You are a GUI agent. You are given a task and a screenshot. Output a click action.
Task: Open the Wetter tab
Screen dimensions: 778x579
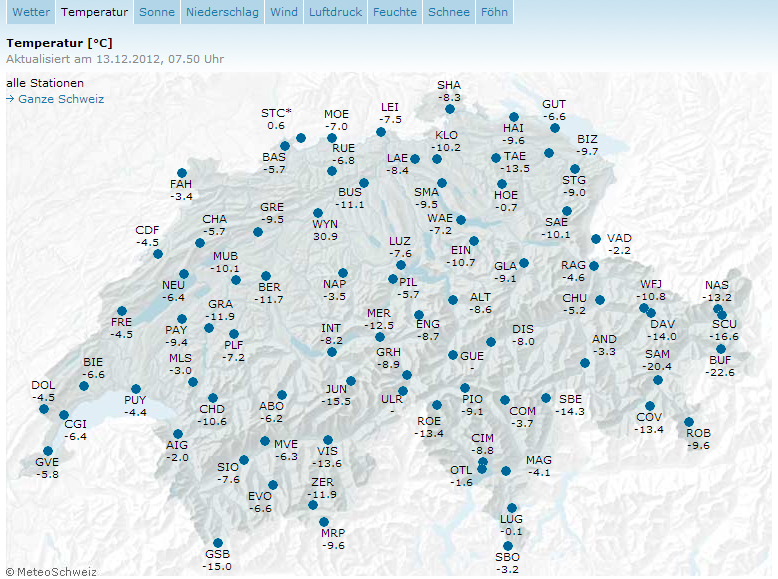click(31, 12)
